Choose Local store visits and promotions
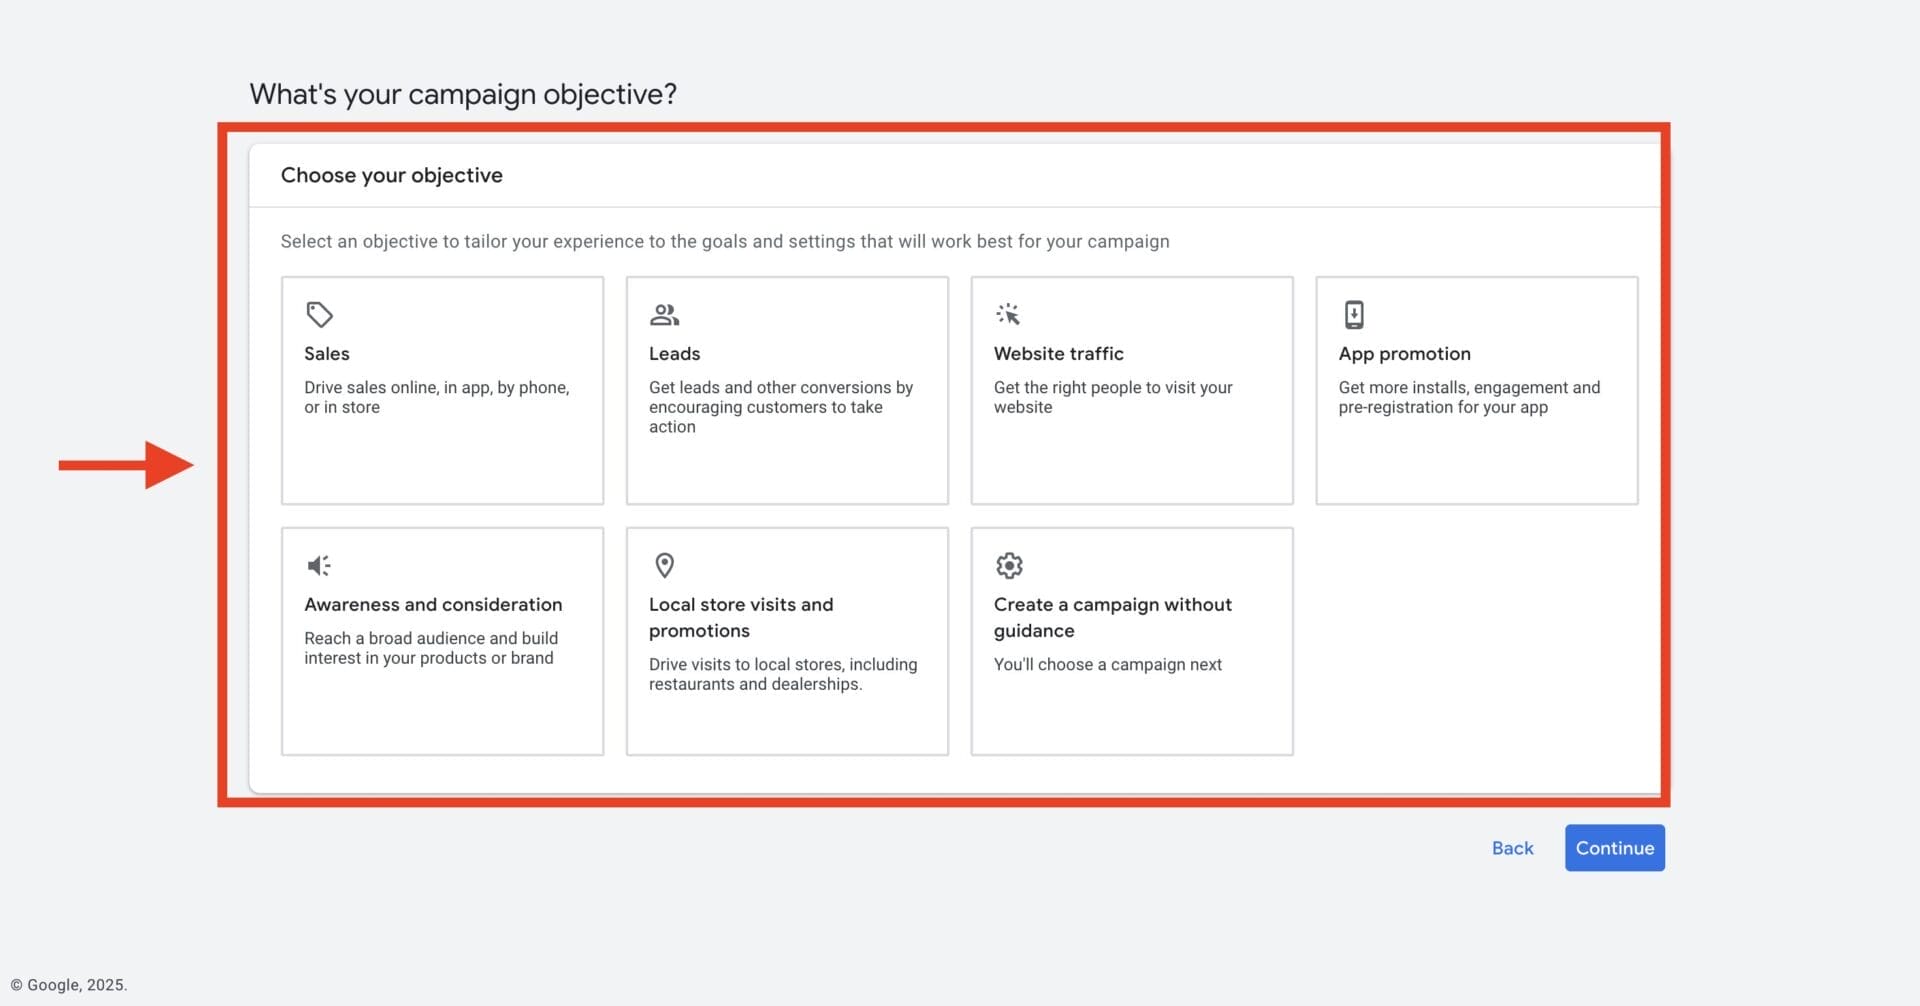The height and width of the screenshot is (1006, 1920). click(x=787, y=641)
